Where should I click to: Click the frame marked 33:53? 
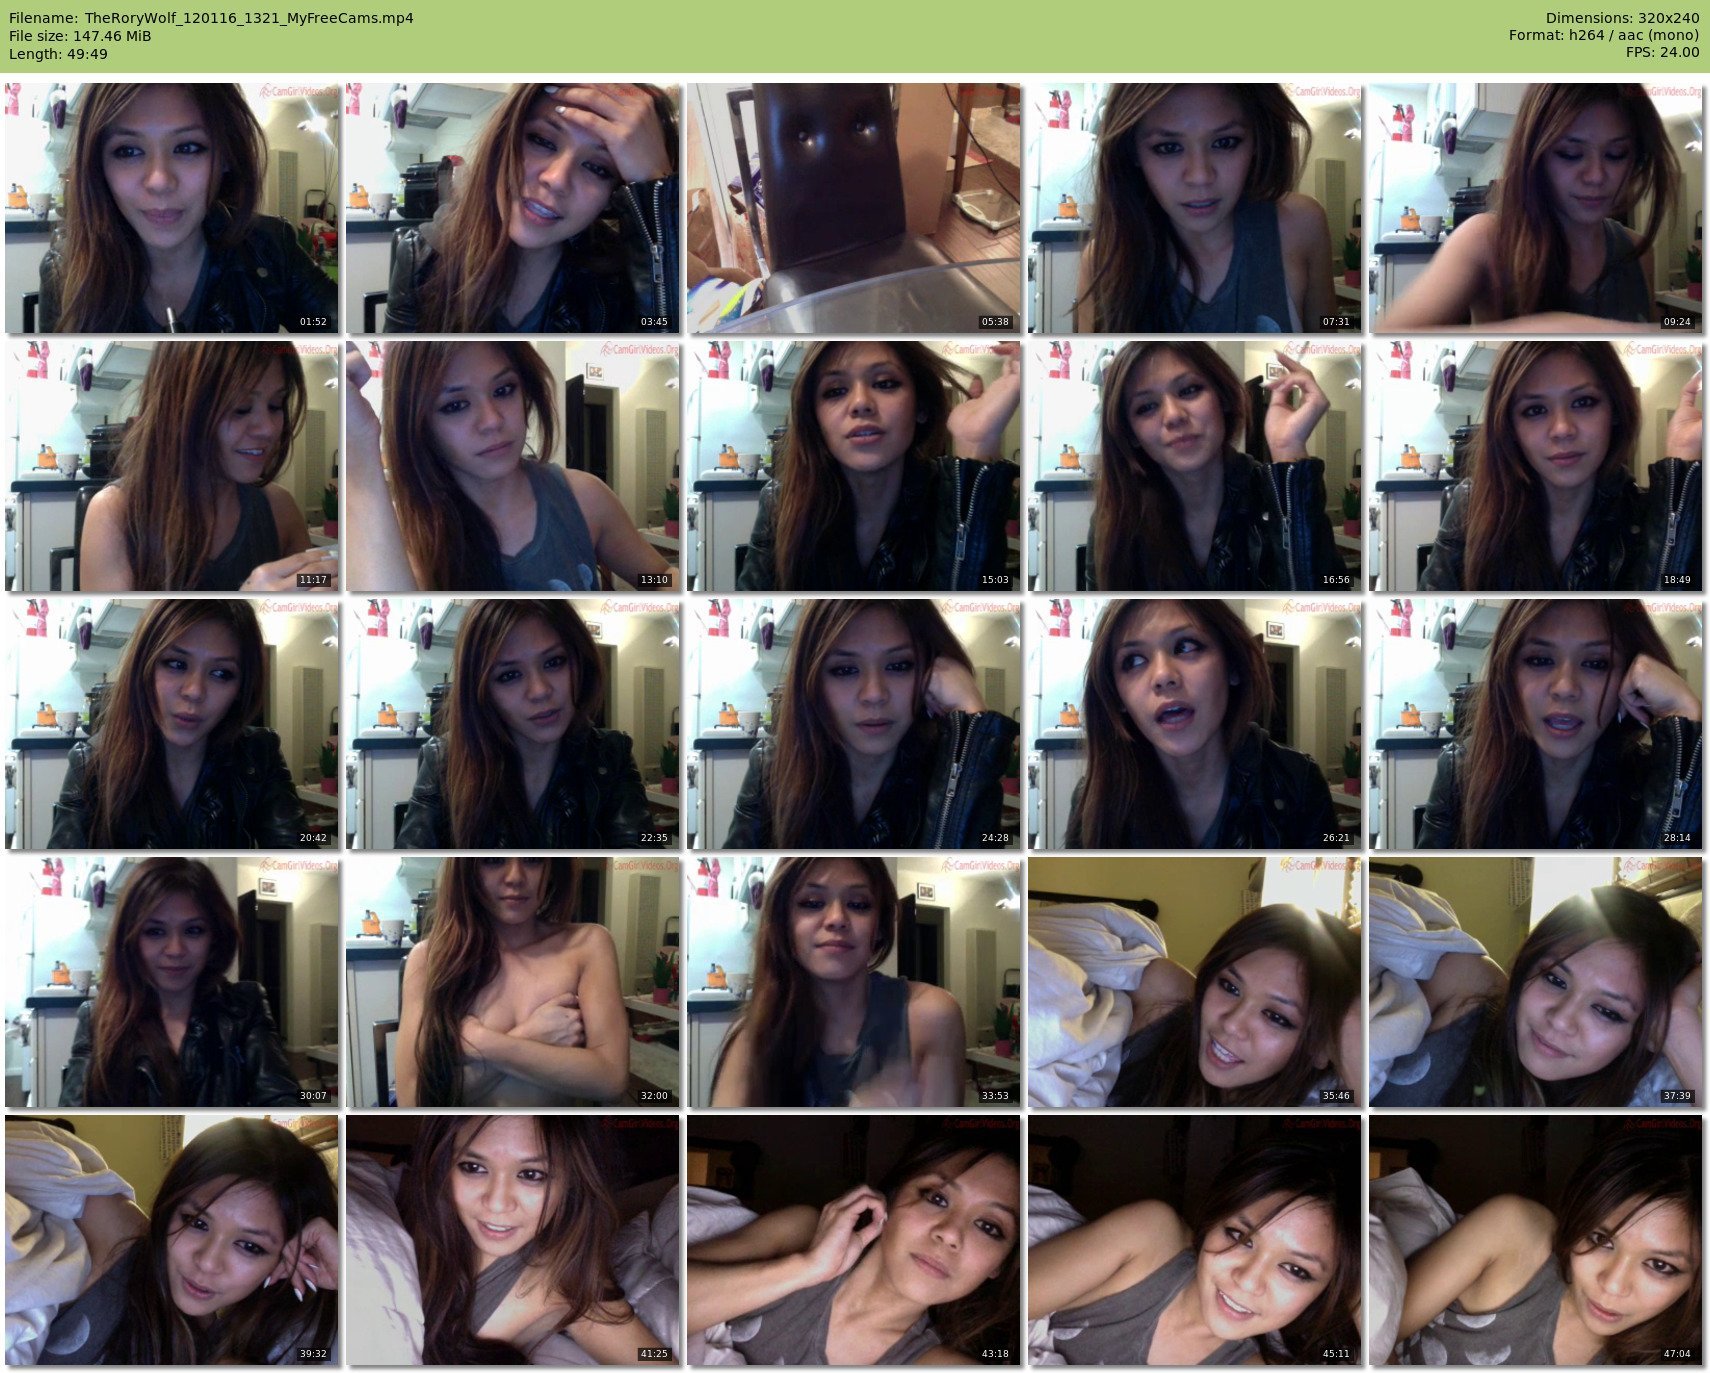(854, 982)
